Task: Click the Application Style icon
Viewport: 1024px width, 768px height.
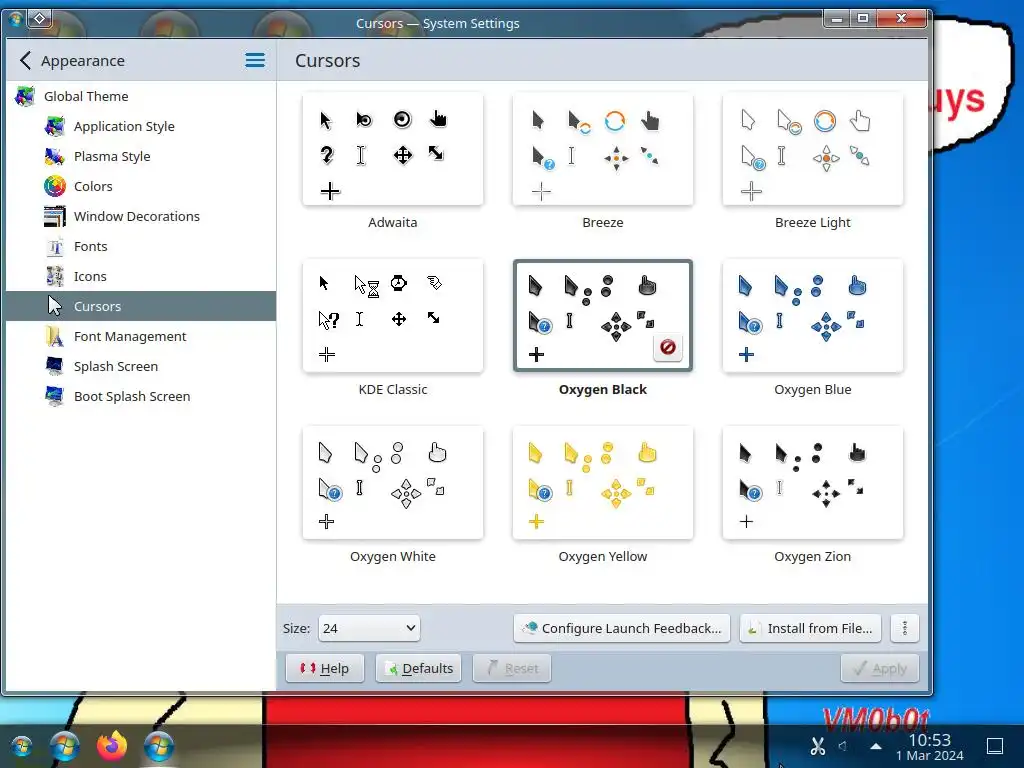Action: coord(55,127)
